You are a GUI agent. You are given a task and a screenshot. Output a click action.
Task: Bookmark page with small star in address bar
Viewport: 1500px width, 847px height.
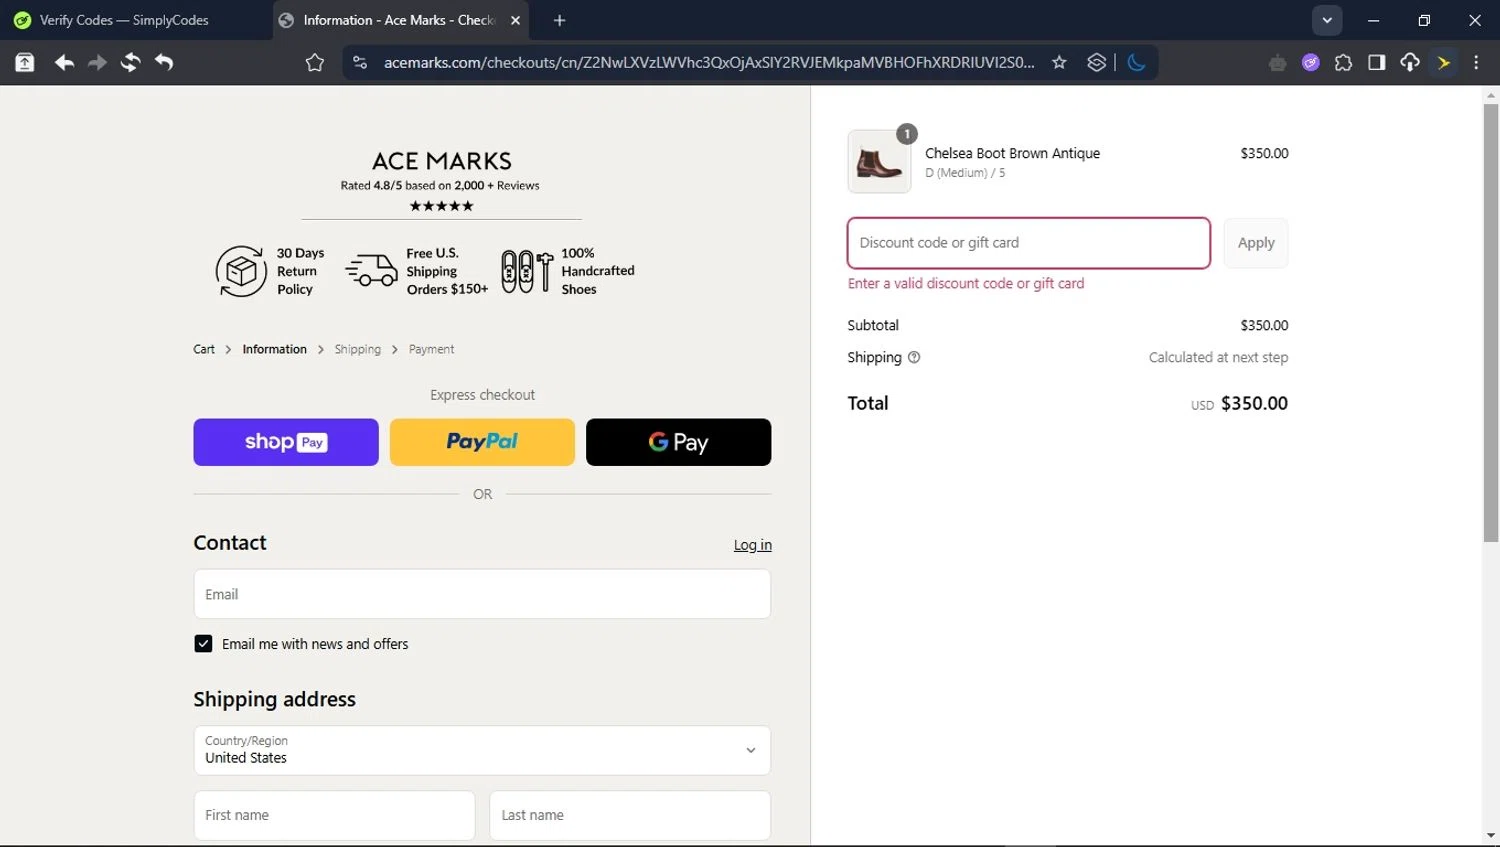[x=1059, y=63]
